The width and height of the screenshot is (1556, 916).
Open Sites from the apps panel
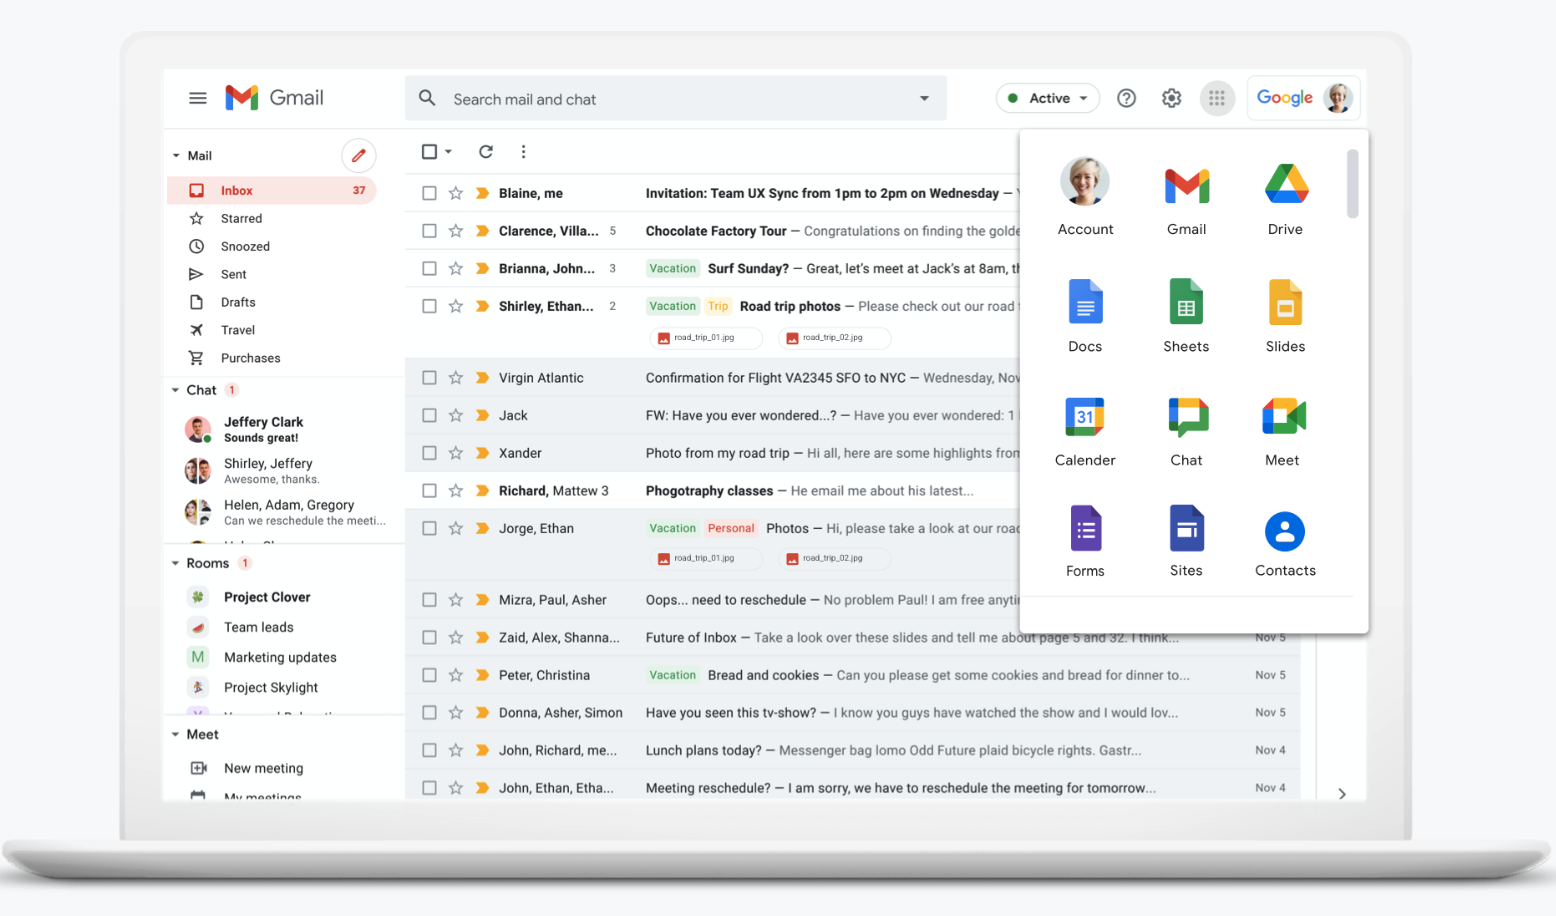(1186, 541)
